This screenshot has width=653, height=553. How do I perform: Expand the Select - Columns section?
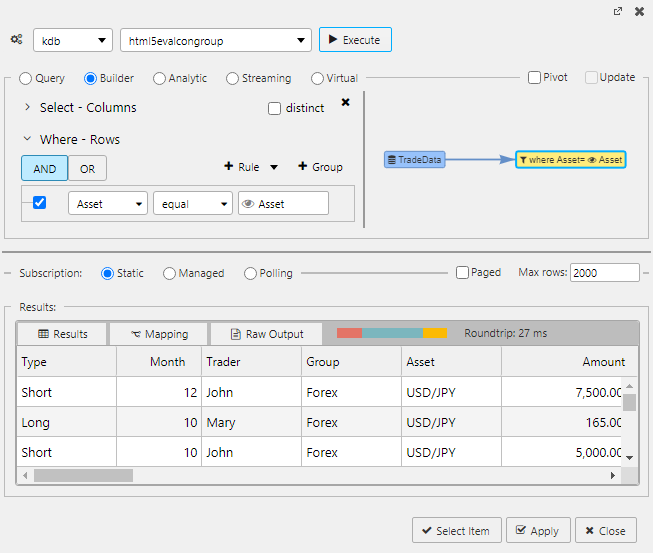pyautogui.click(x=28, y=108)
